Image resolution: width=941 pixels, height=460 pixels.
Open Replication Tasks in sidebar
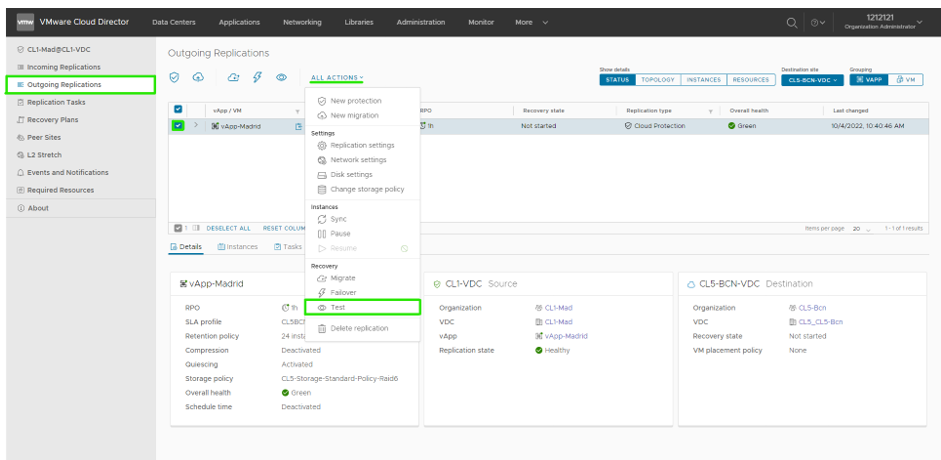[x=56, y=102]
